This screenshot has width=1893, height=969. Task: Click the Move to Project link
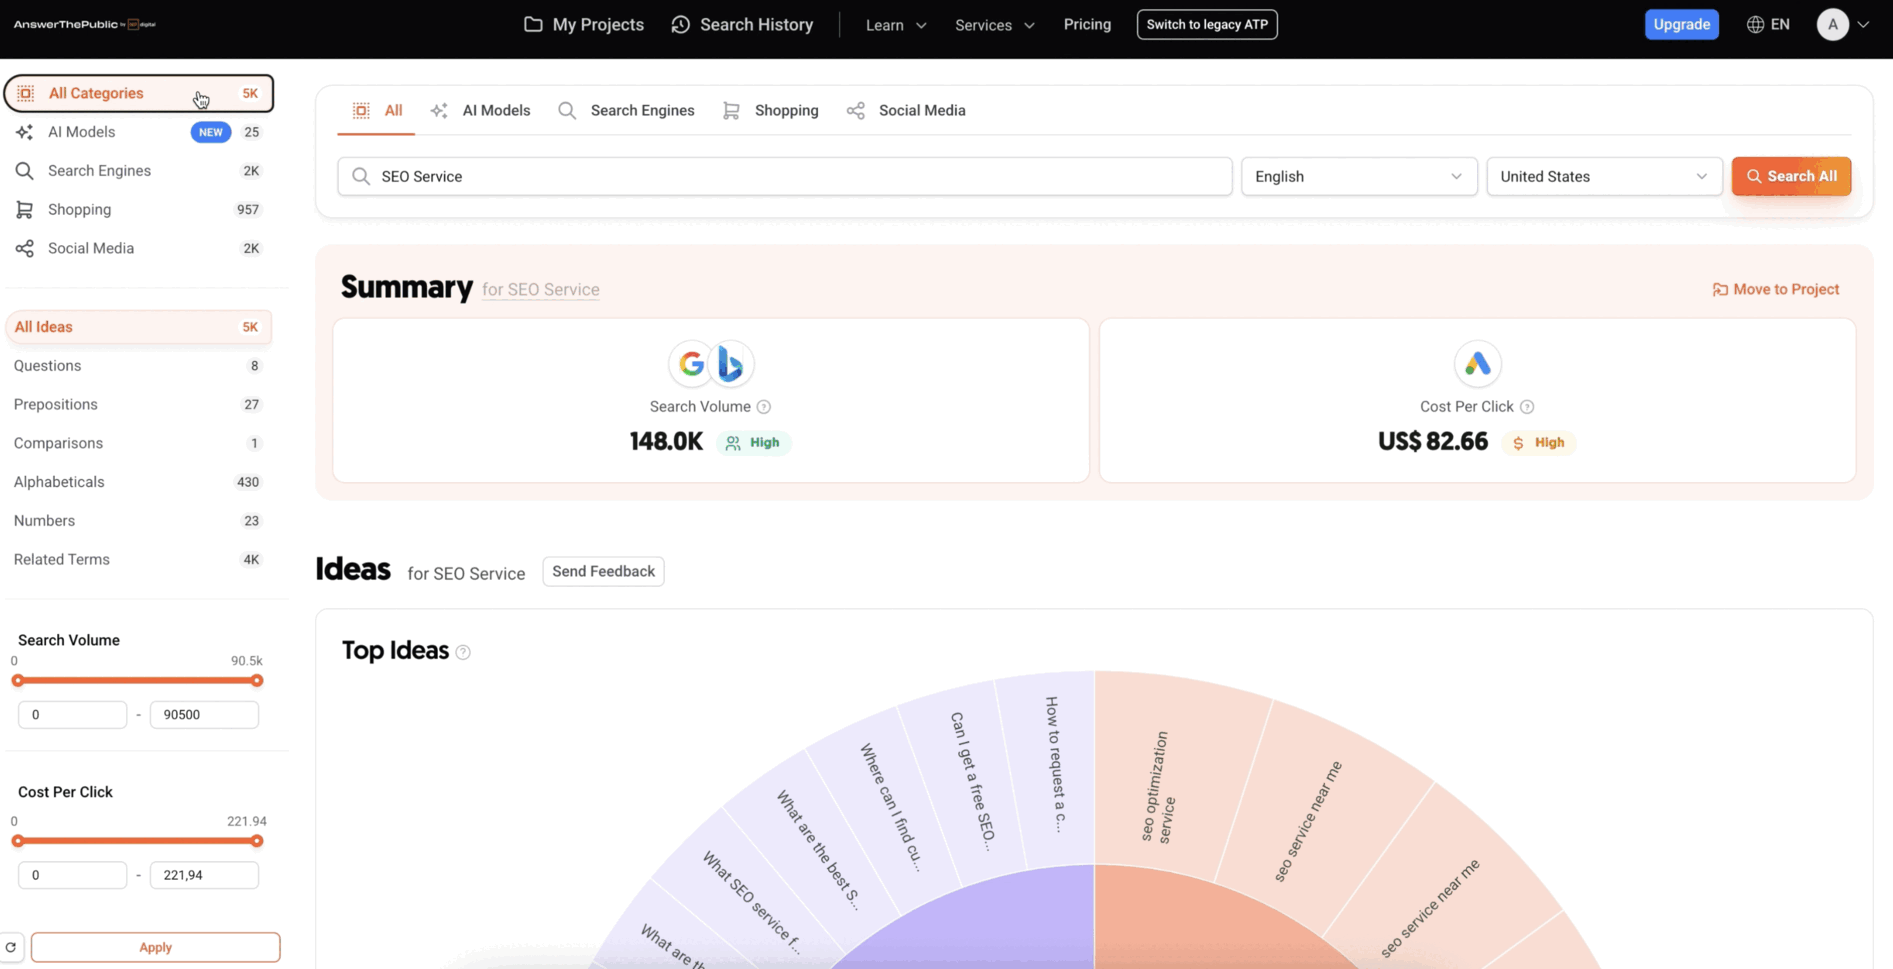1775,290
